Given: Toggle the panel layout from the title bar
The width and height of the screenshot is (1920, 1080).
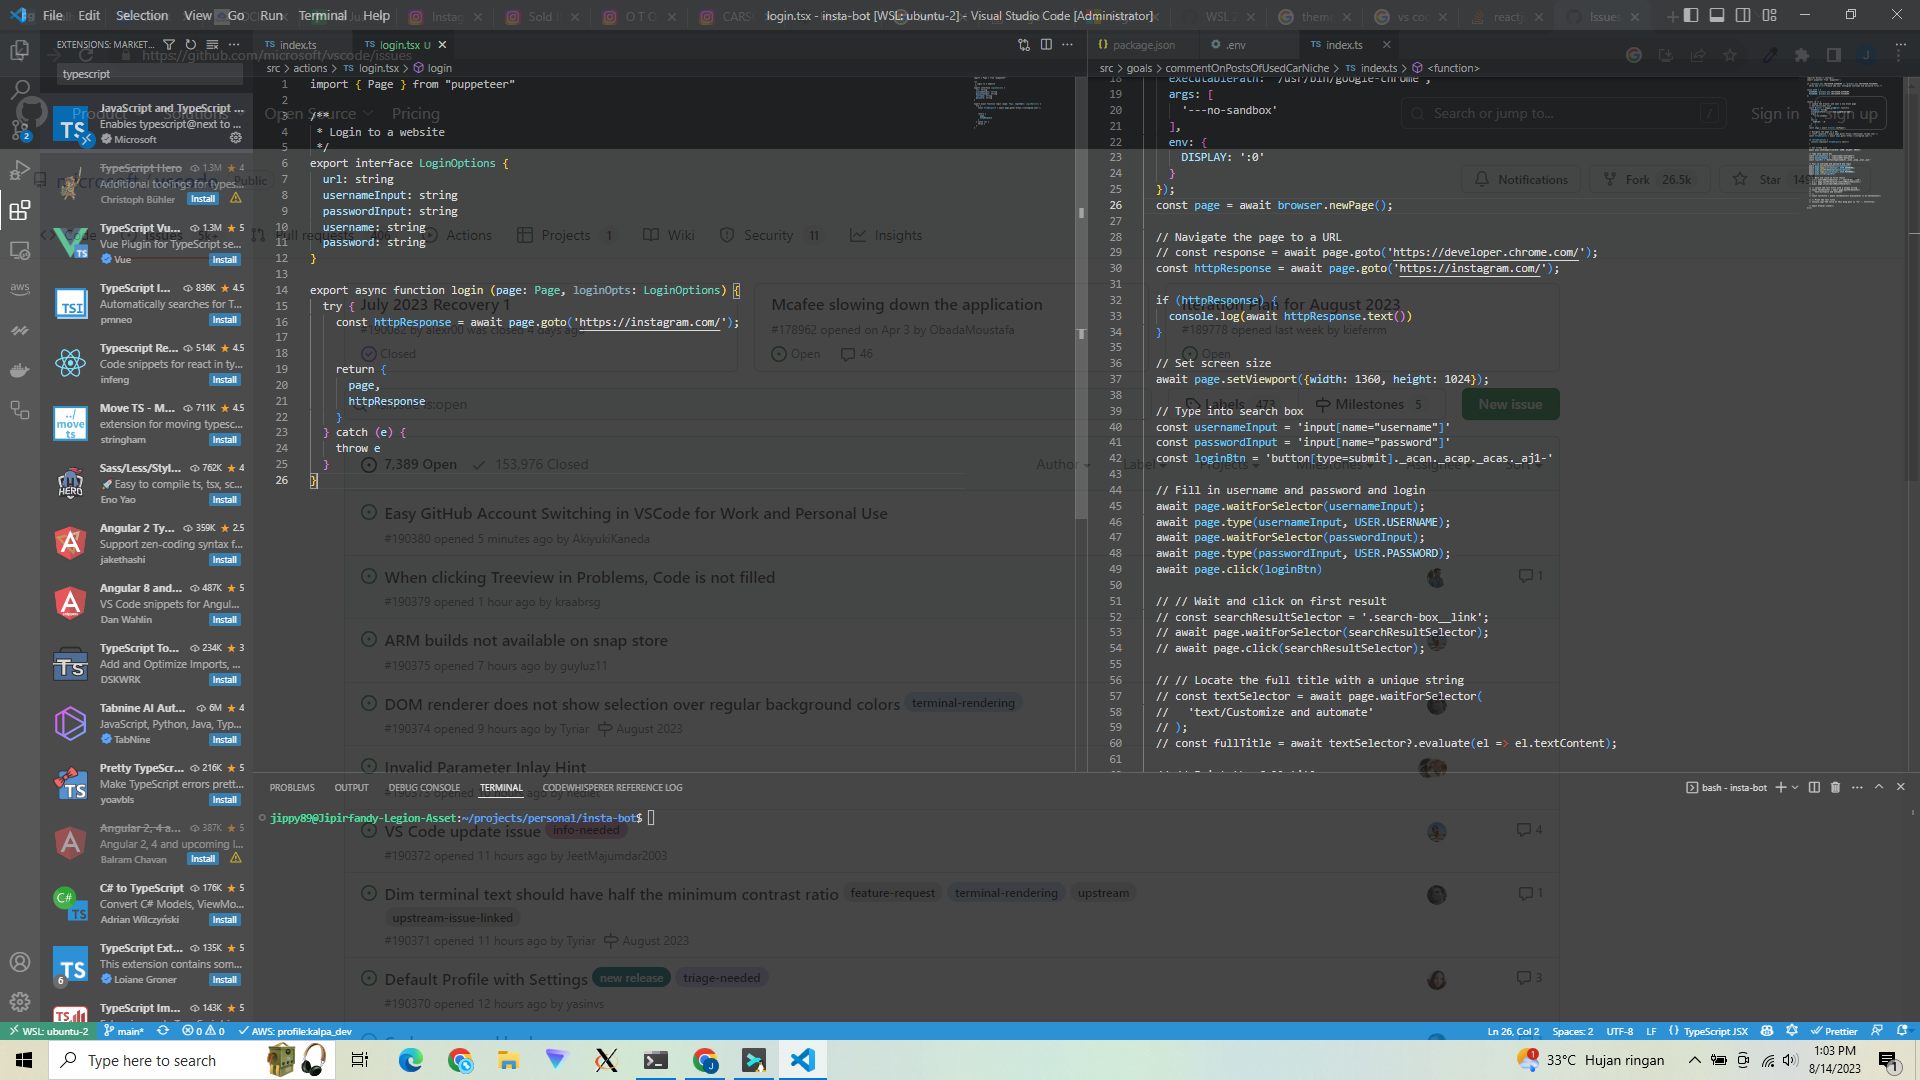Looking at the screenshot, I should (1717, 14).
